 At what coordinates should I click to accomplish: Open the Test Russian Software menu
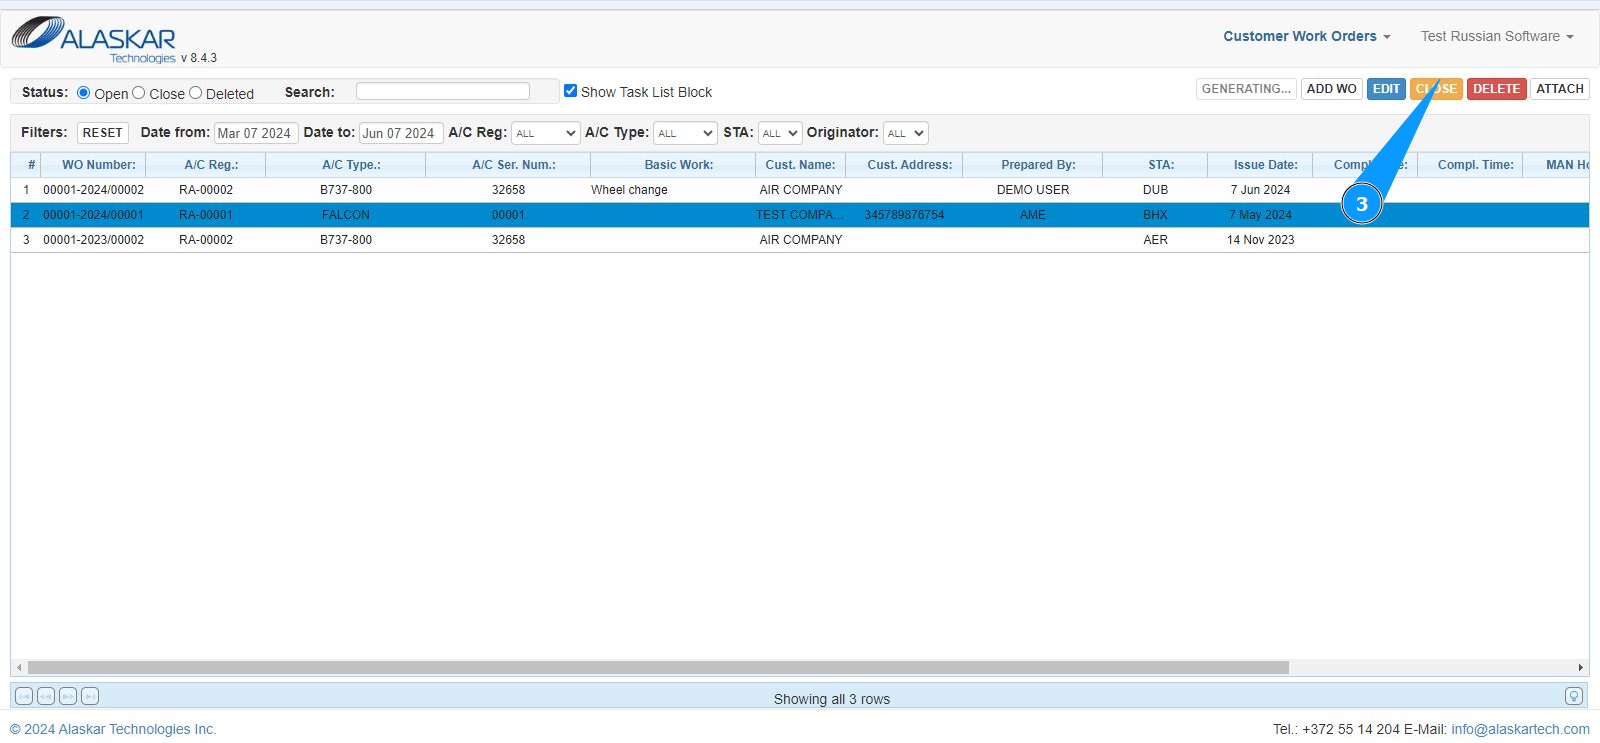click(1496, 36)
